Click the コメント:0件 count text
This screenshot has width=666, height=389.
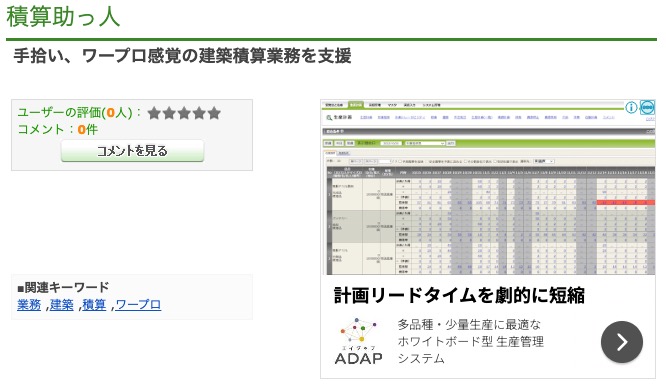57,129
